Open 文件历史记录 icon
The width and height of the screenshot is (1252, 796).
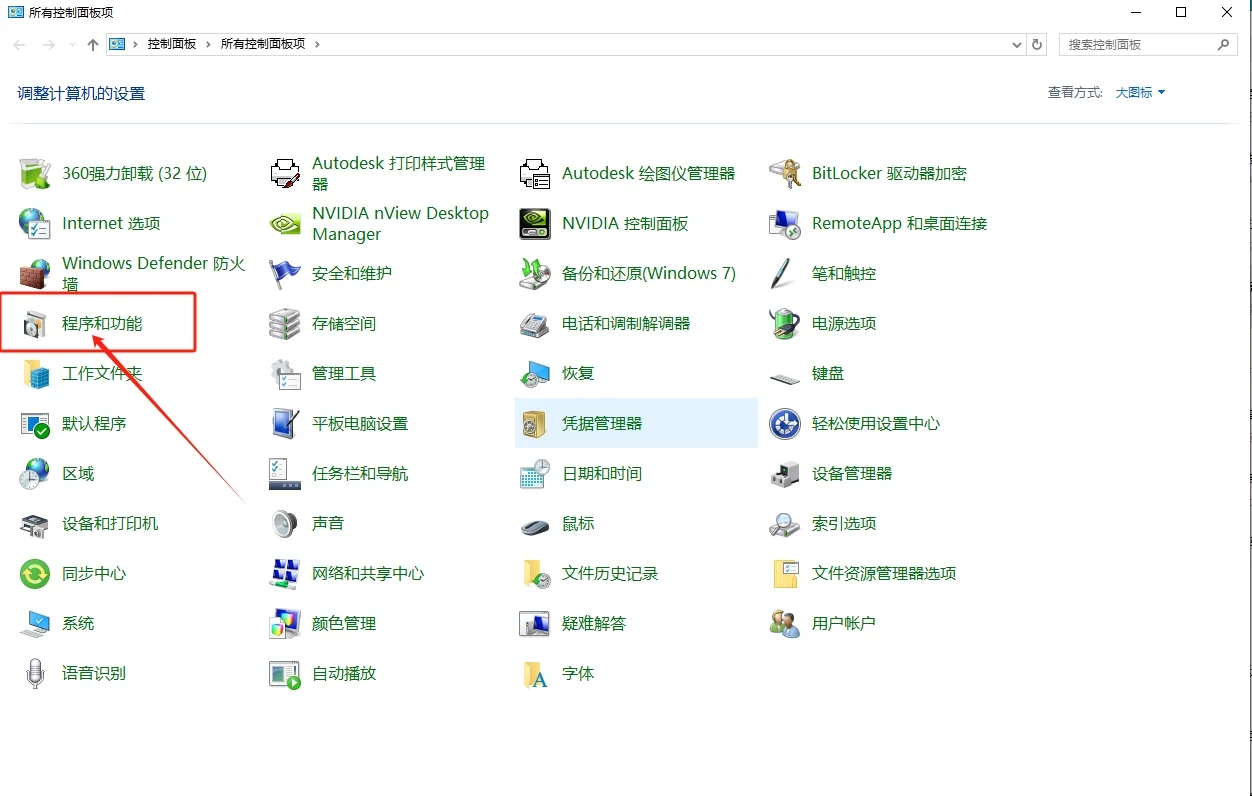pyautogui.click(x=535, y=573)
